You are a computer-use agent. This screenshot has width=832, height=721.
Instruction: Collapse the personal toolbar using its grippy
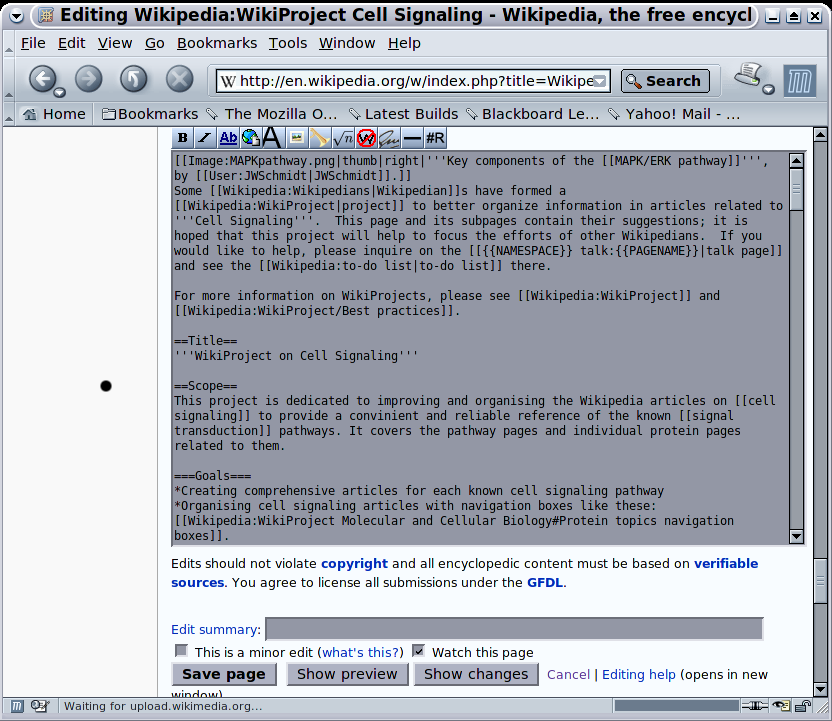point(8,114)
